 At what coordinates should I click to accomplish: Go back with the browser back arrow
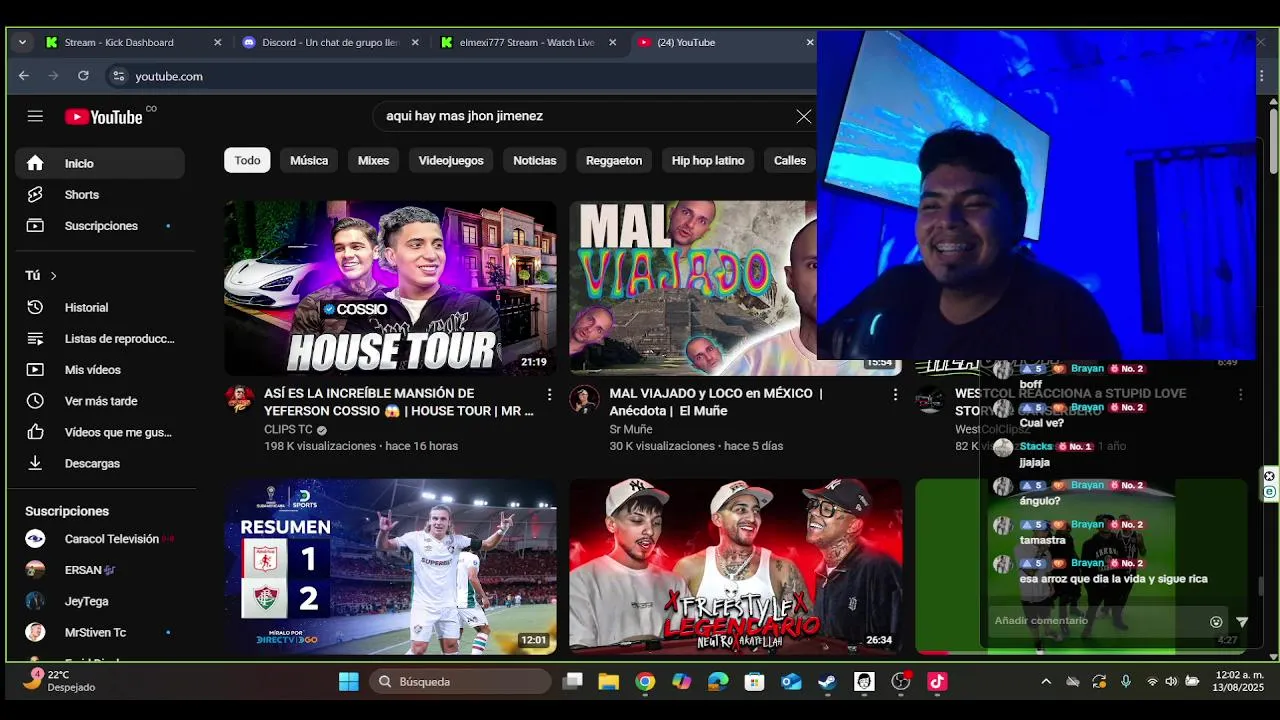[x=24, y=76]
